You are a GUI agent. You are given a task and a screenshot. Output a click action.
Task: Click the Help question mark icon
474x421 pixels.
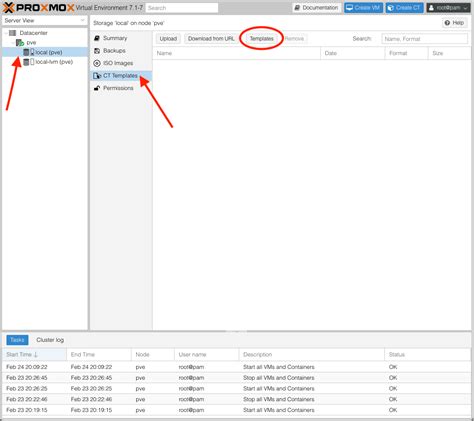click(x=447, y=23)
